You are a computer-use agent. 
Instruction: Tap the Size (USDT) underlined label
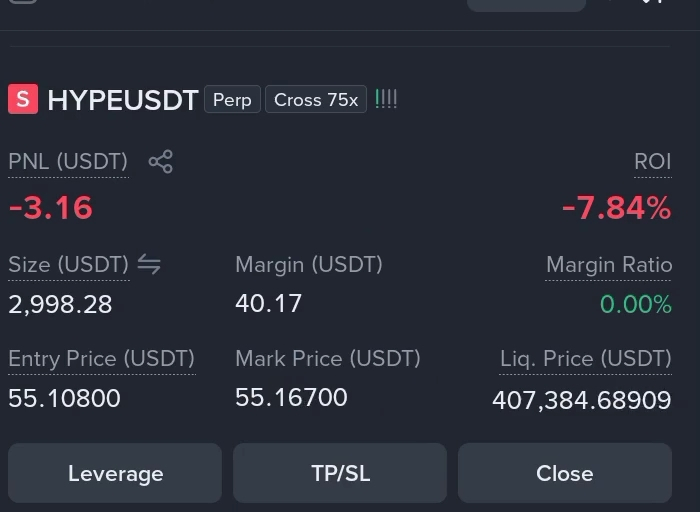coord(69,265)
